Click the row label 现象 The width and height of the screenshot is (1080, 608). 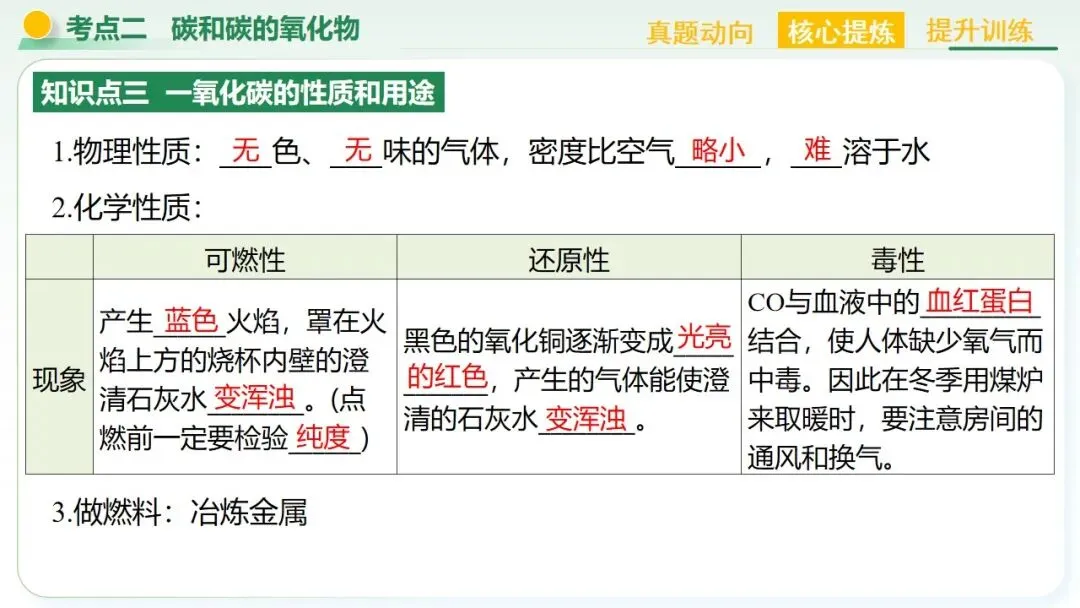click(x=59, y=379)
